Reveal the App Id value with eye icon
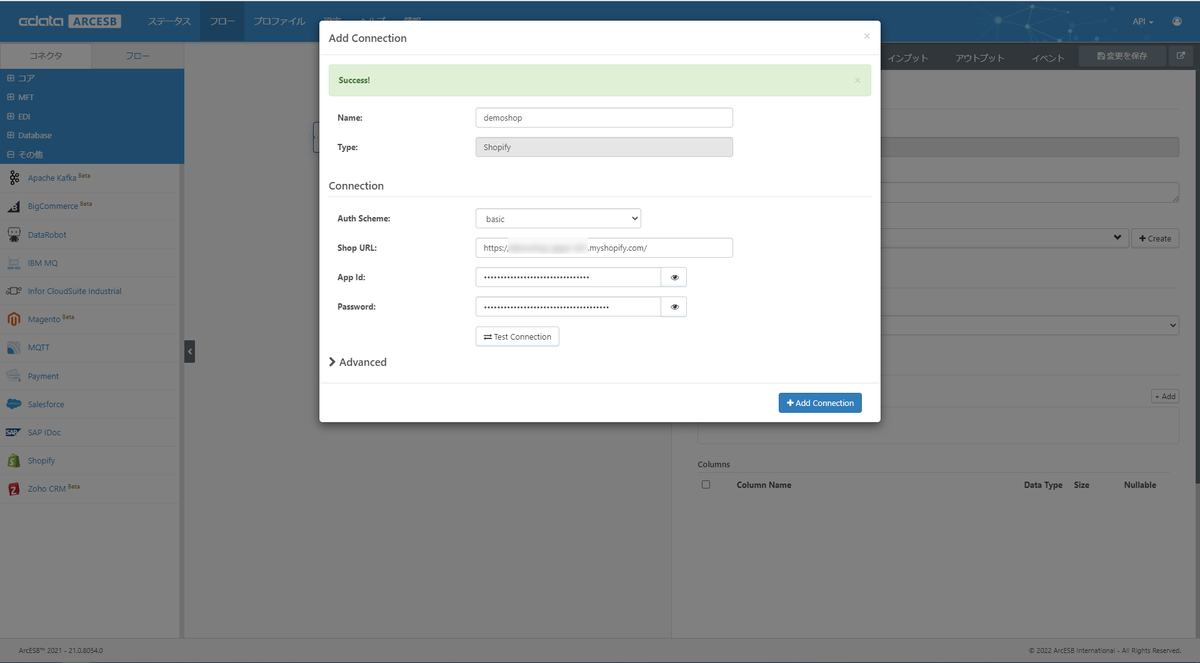 (x=674, y=277)
